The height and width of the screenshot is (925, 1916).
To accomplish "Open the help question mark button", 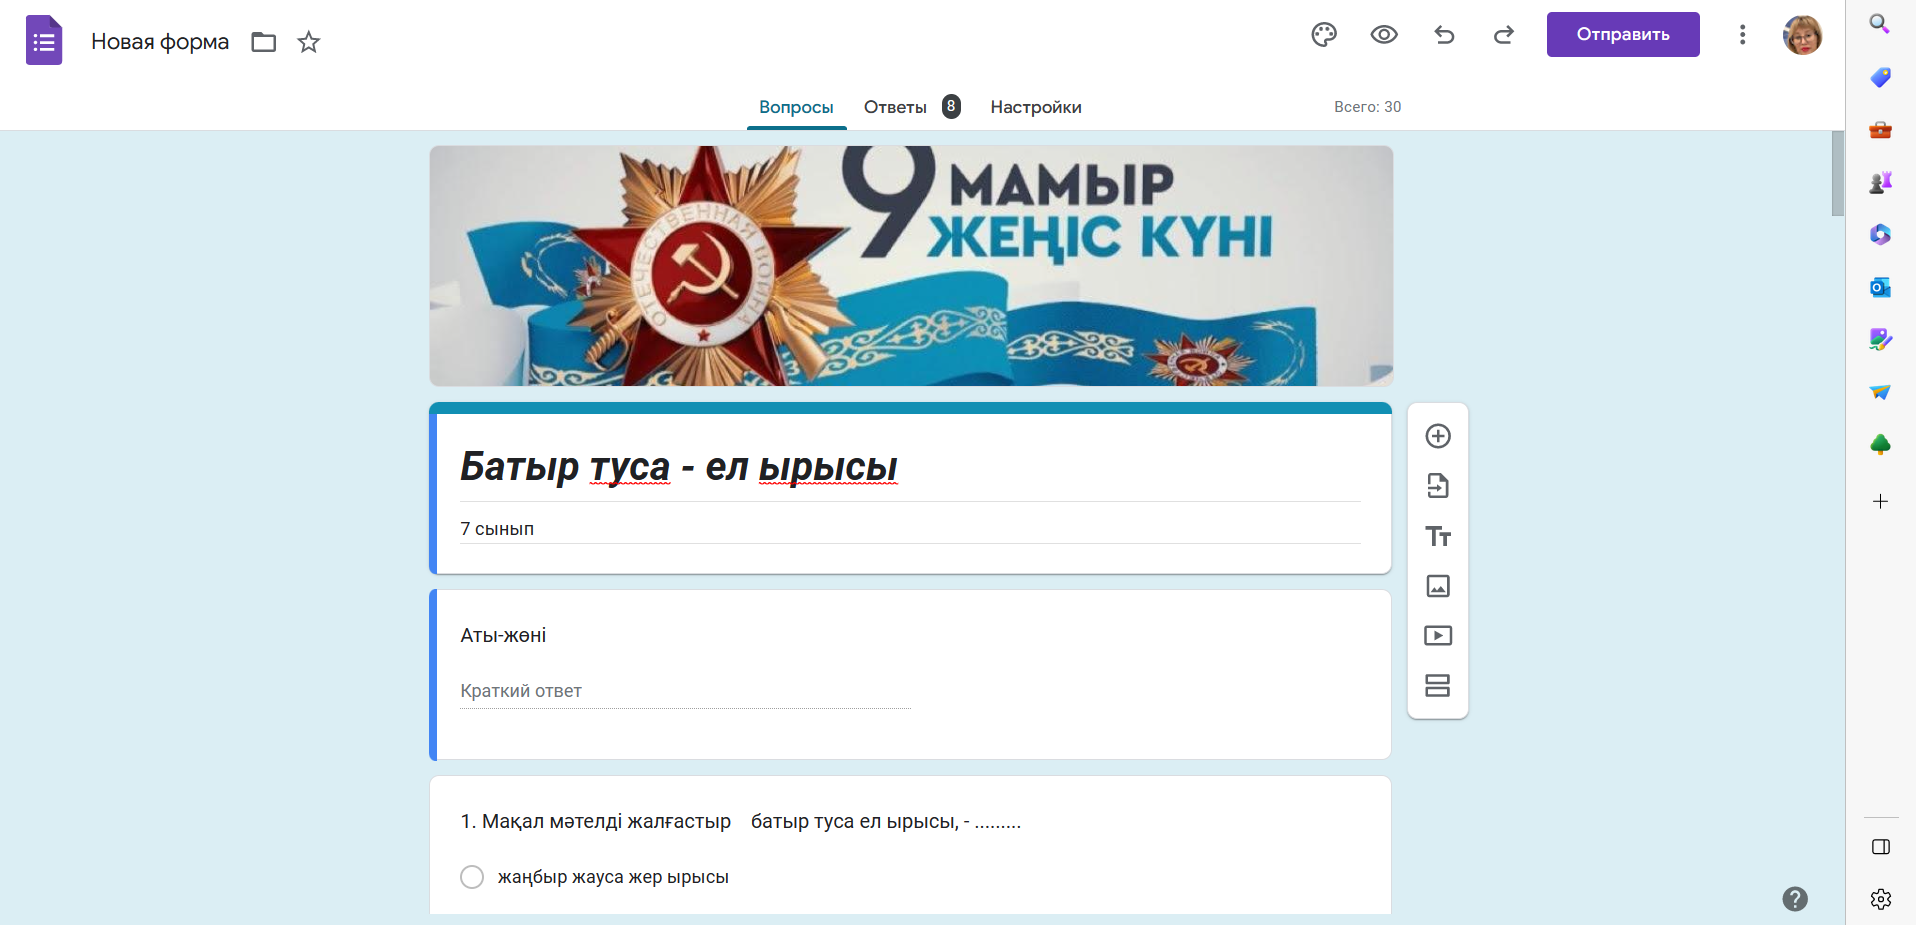I will (x=1795, y=899).
